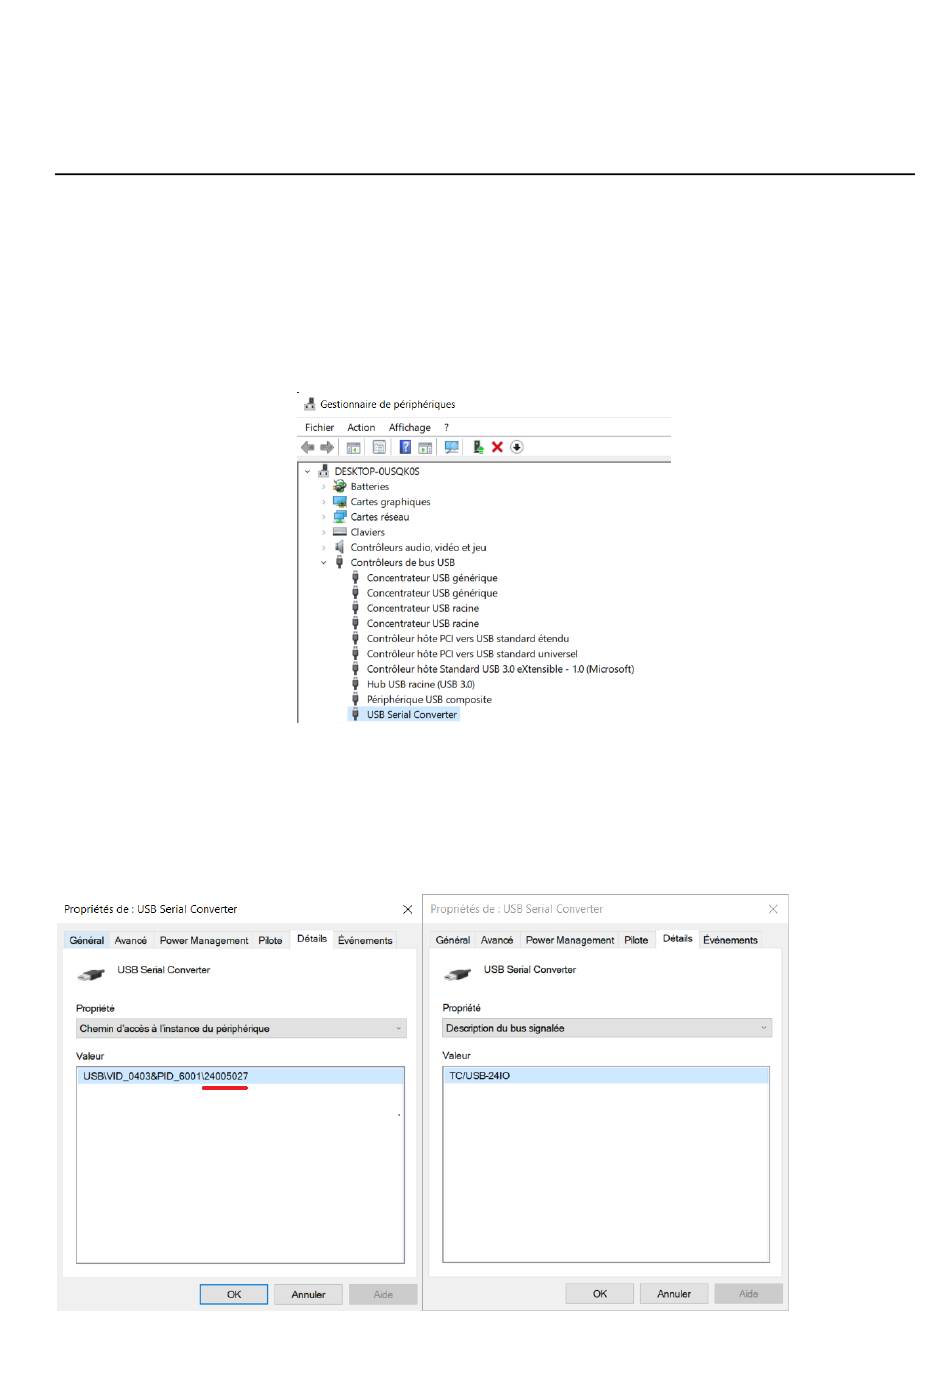Click the scan for hardware changes icon
The image size is (950, 1387).
tap(451, 447)
